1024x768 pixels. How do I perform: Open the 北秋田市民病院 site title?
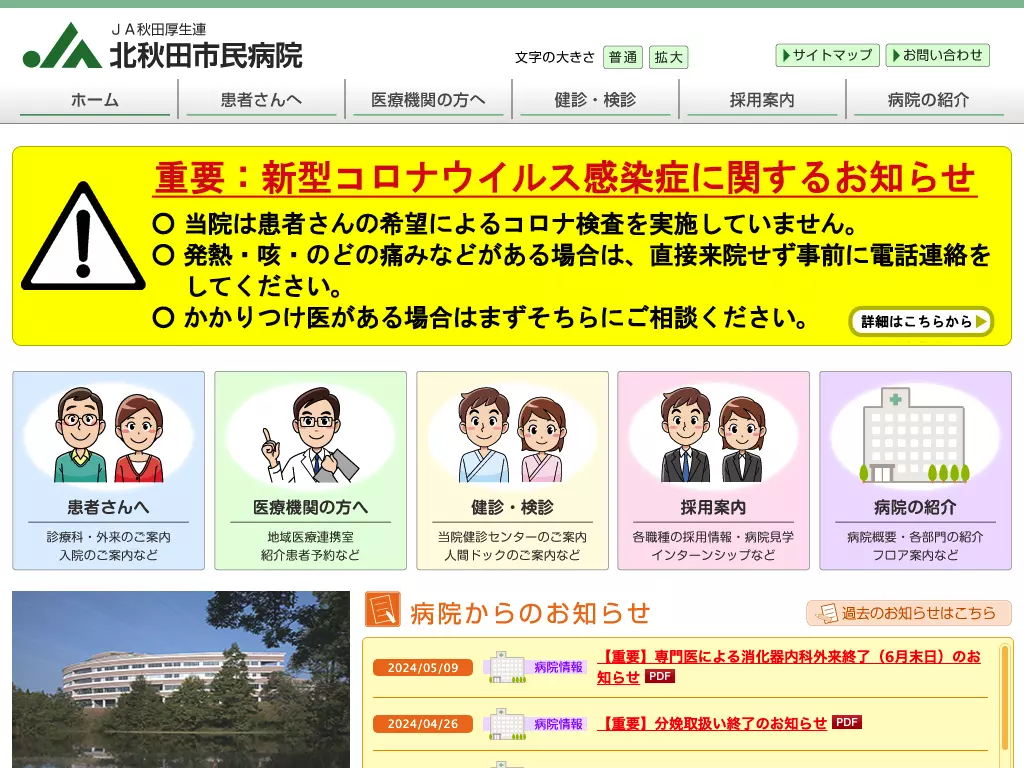206,56
